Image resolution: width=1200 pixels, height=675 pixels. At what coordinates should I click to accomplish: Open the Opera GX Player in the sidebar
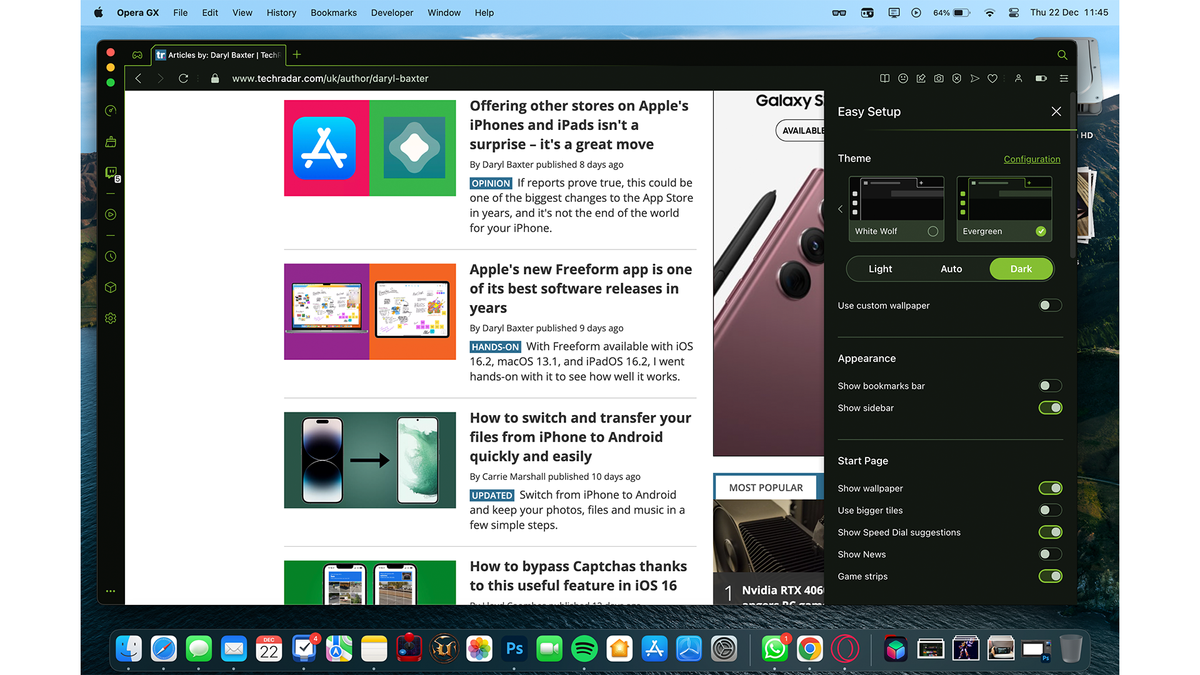110,214
